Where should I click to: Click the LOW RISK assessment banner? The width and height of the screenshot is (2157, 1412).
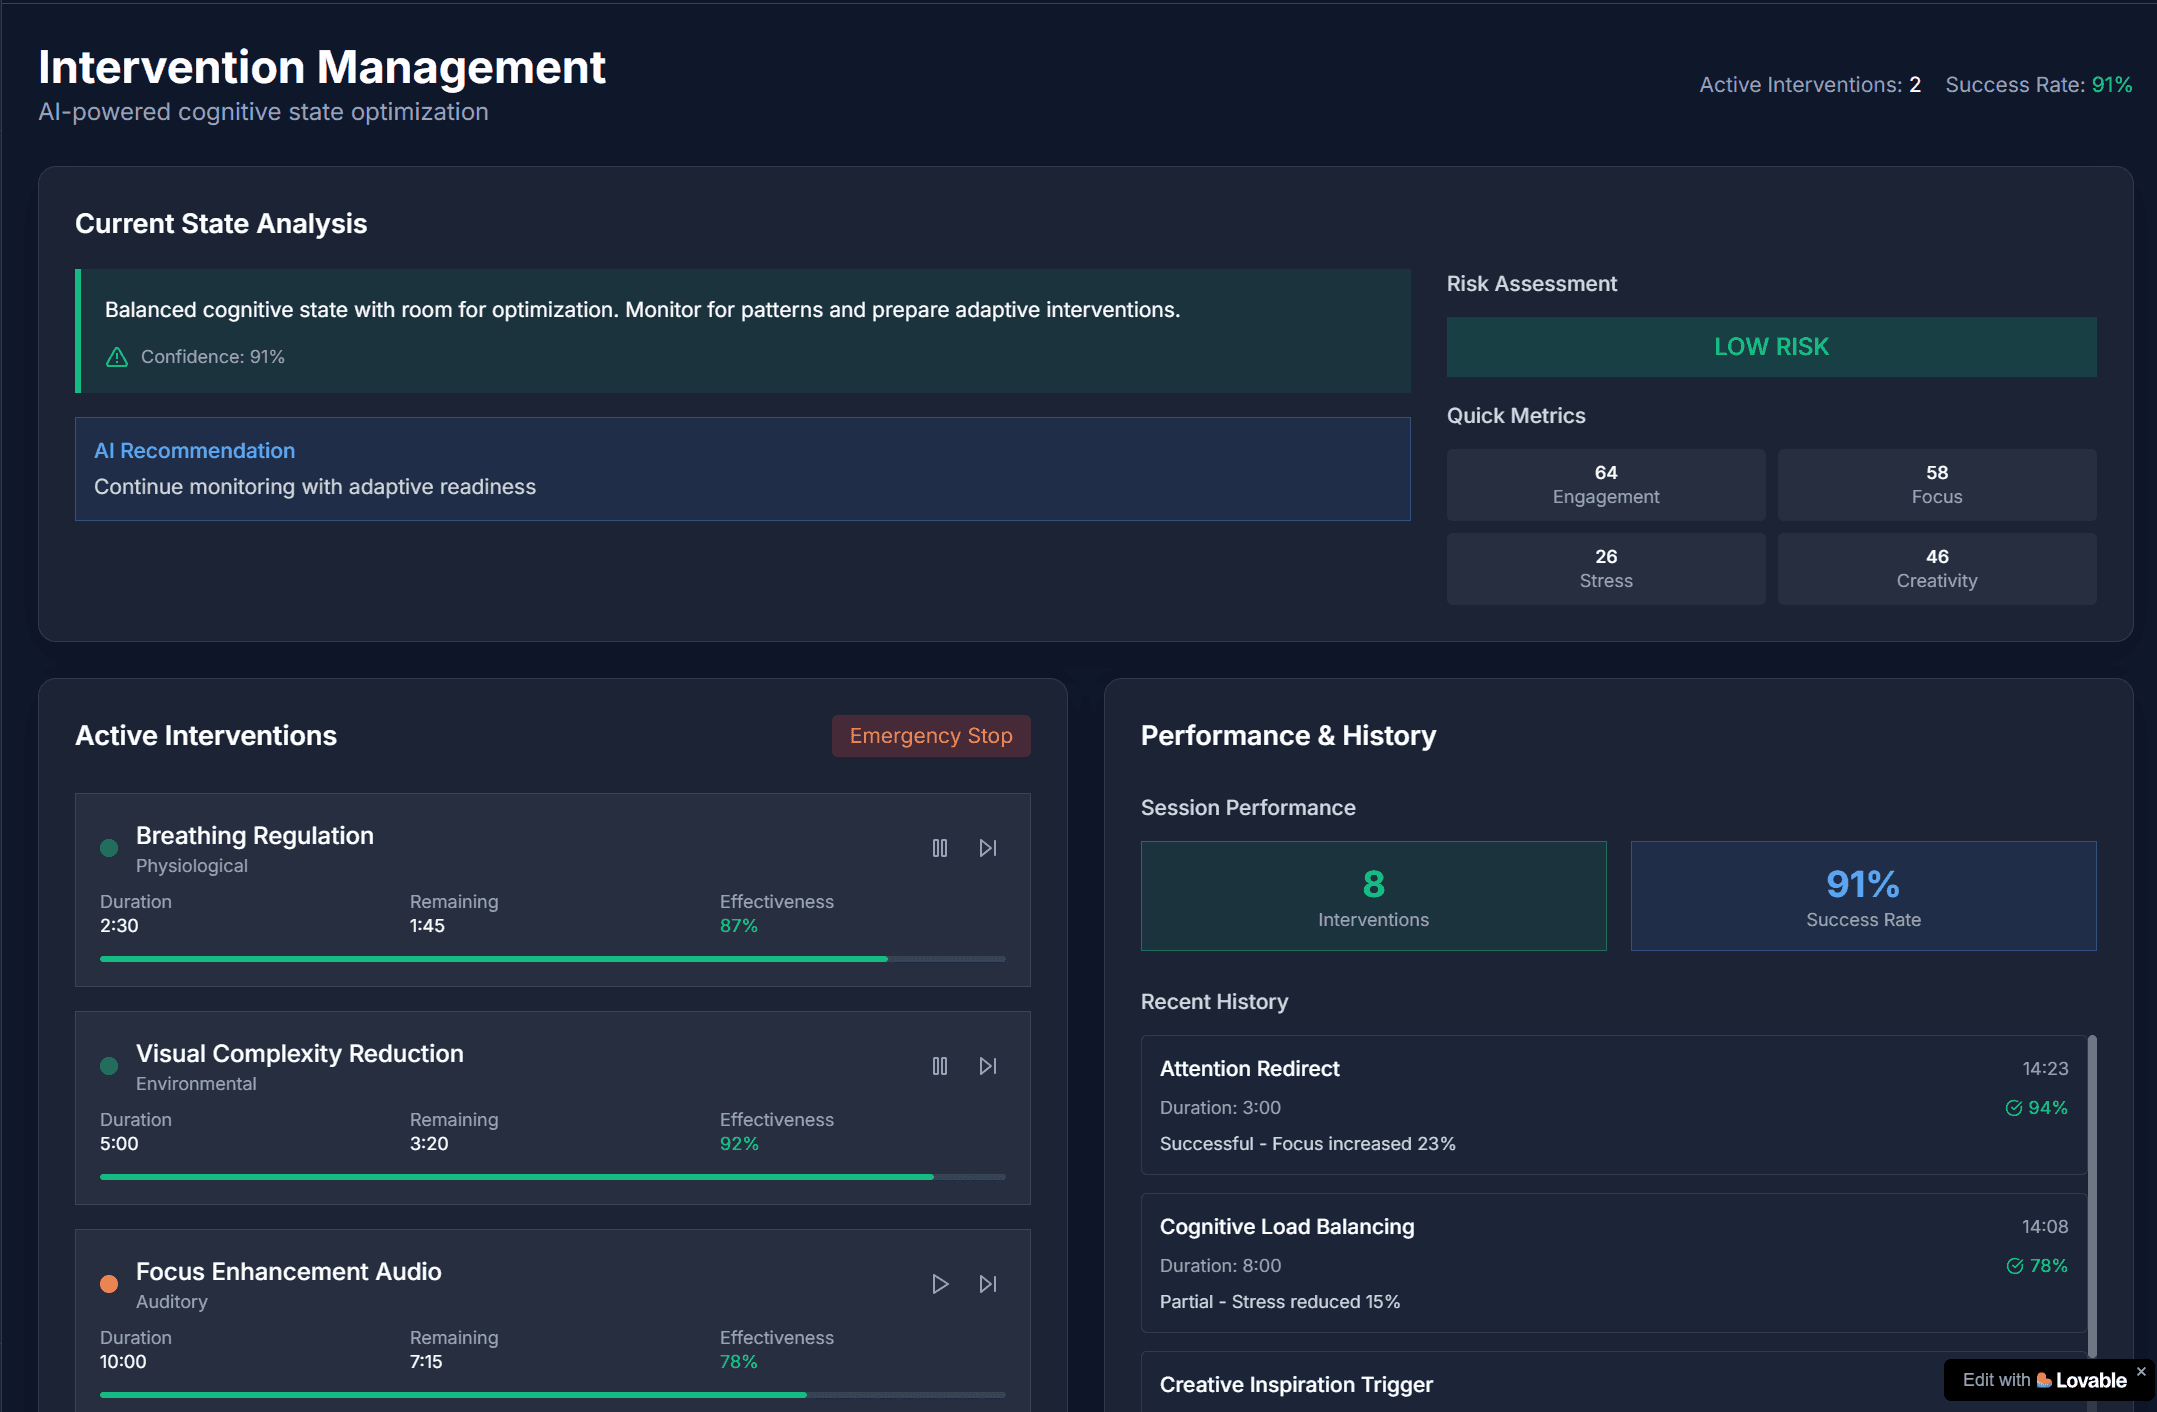[x=1771, y=347]
